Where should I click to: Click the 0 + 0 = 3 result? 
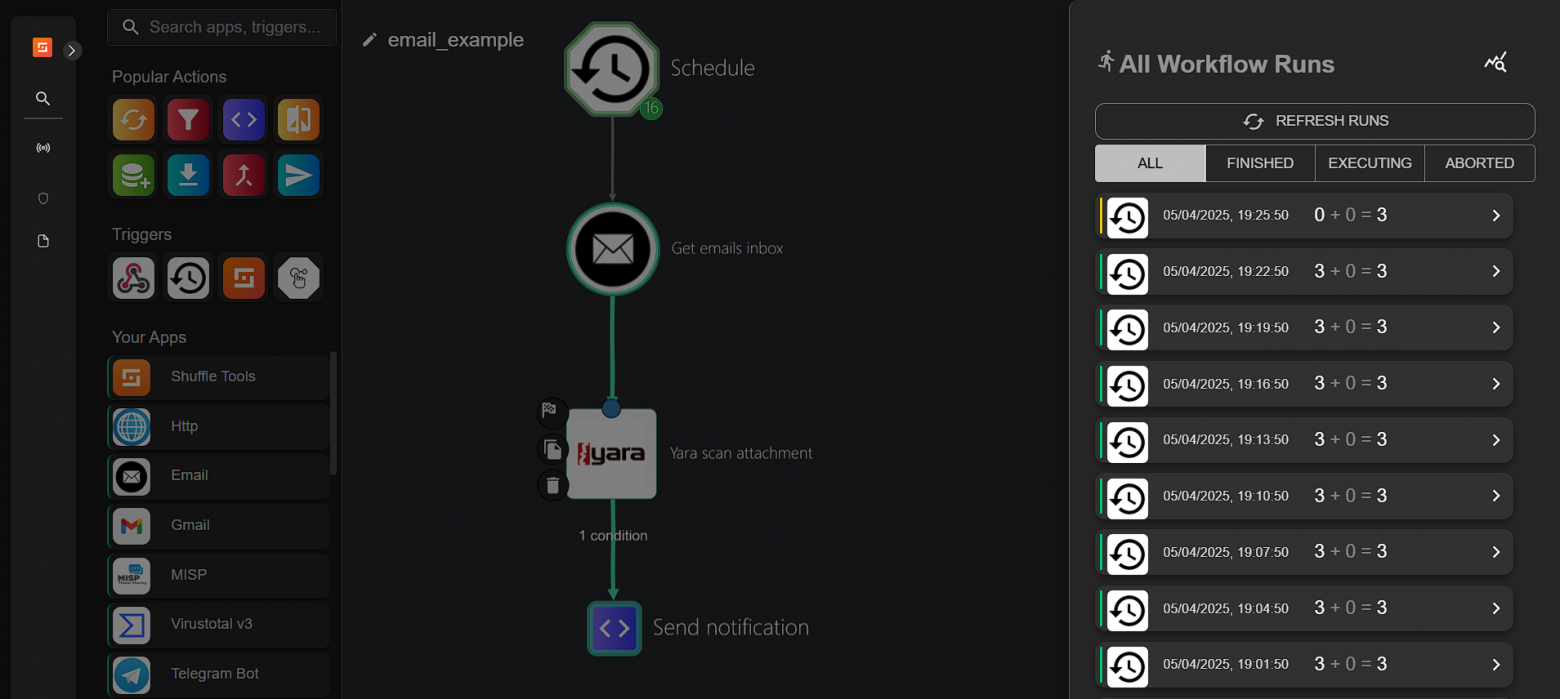tap(1350, 215)
